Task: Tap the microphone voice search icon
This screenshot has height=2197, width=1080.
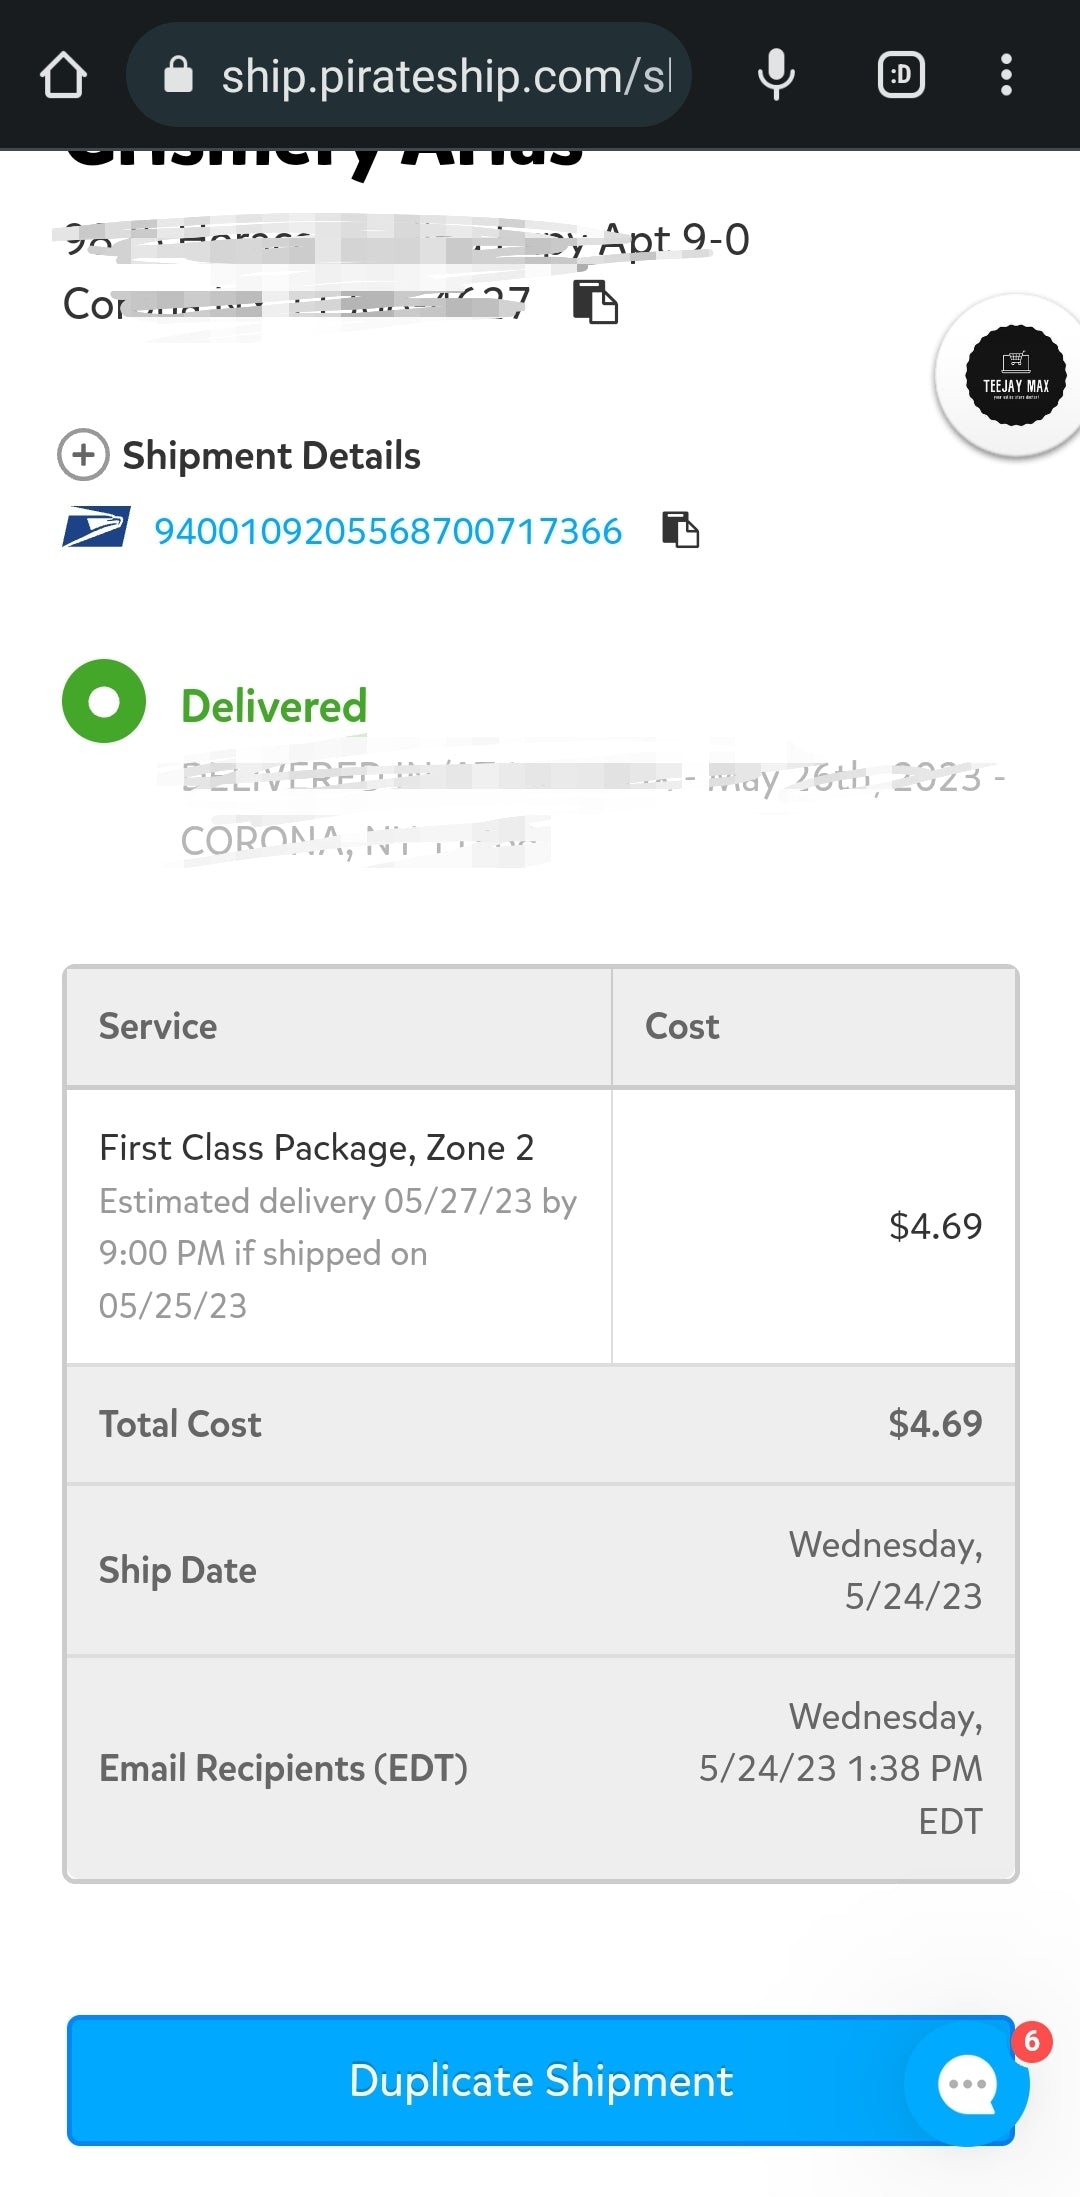Action: (x=776, y=75)
